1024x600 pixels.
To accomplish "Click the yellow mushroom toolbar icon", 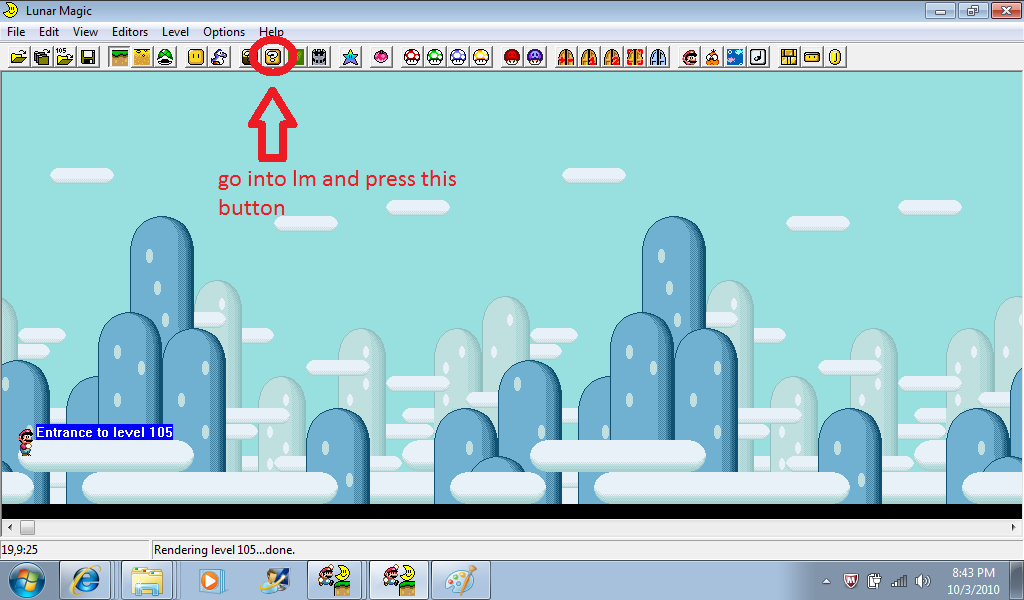I will point(481,57).
